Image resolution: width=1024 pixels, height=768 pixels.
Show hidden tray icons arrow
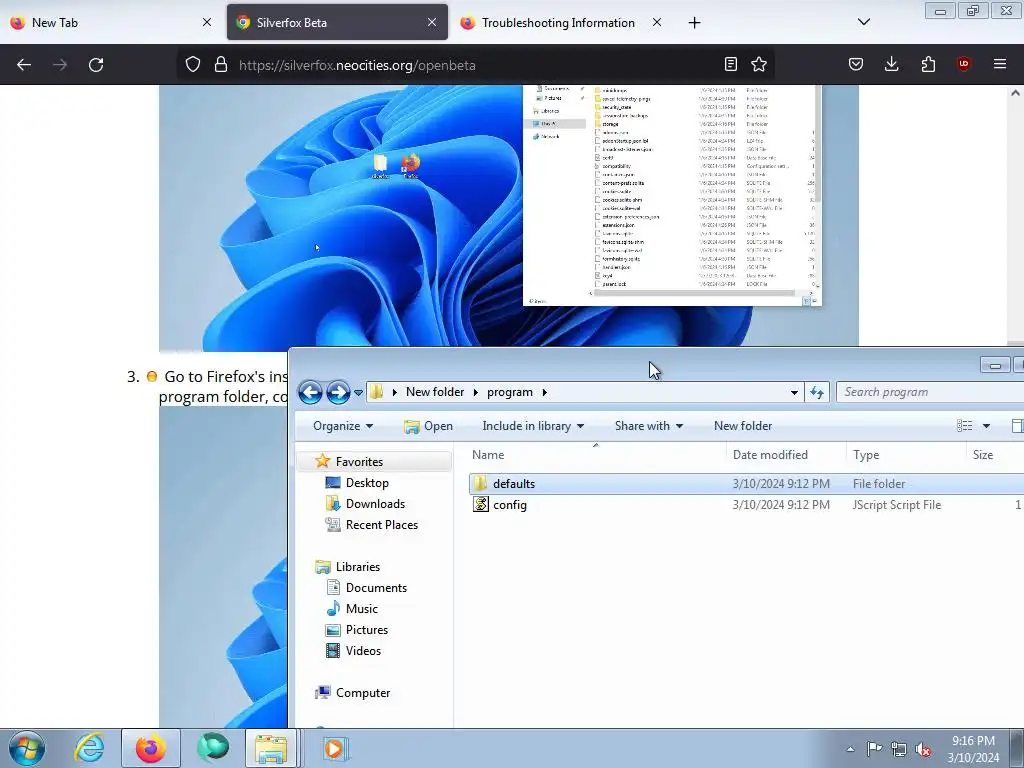[x=850, y=749]
